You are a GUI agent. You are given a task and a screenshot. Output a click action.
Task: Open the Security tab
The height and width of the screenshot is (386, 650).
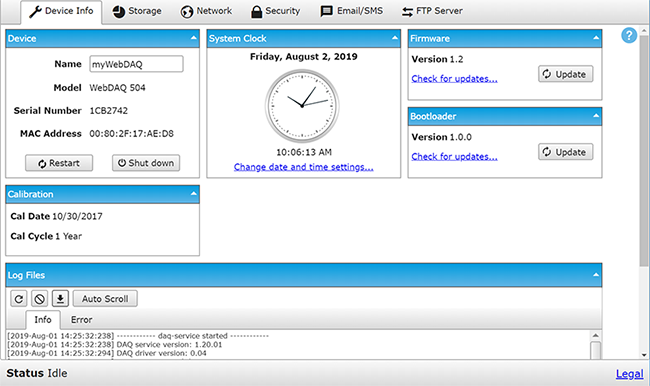click(x=275, y=11)
